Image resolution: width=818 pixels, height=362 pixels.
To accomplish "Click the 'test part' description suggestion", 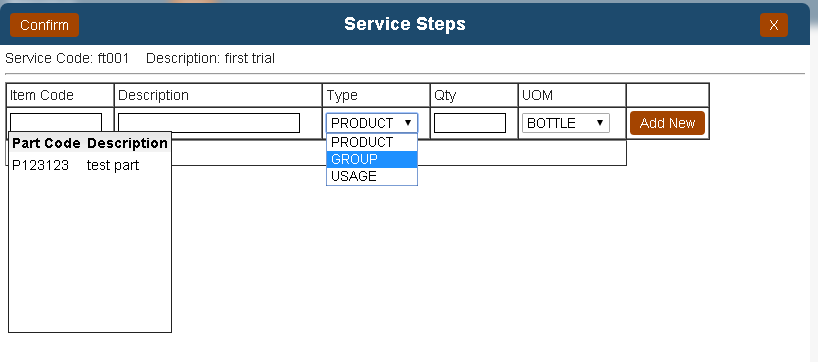I will point(113,165).
